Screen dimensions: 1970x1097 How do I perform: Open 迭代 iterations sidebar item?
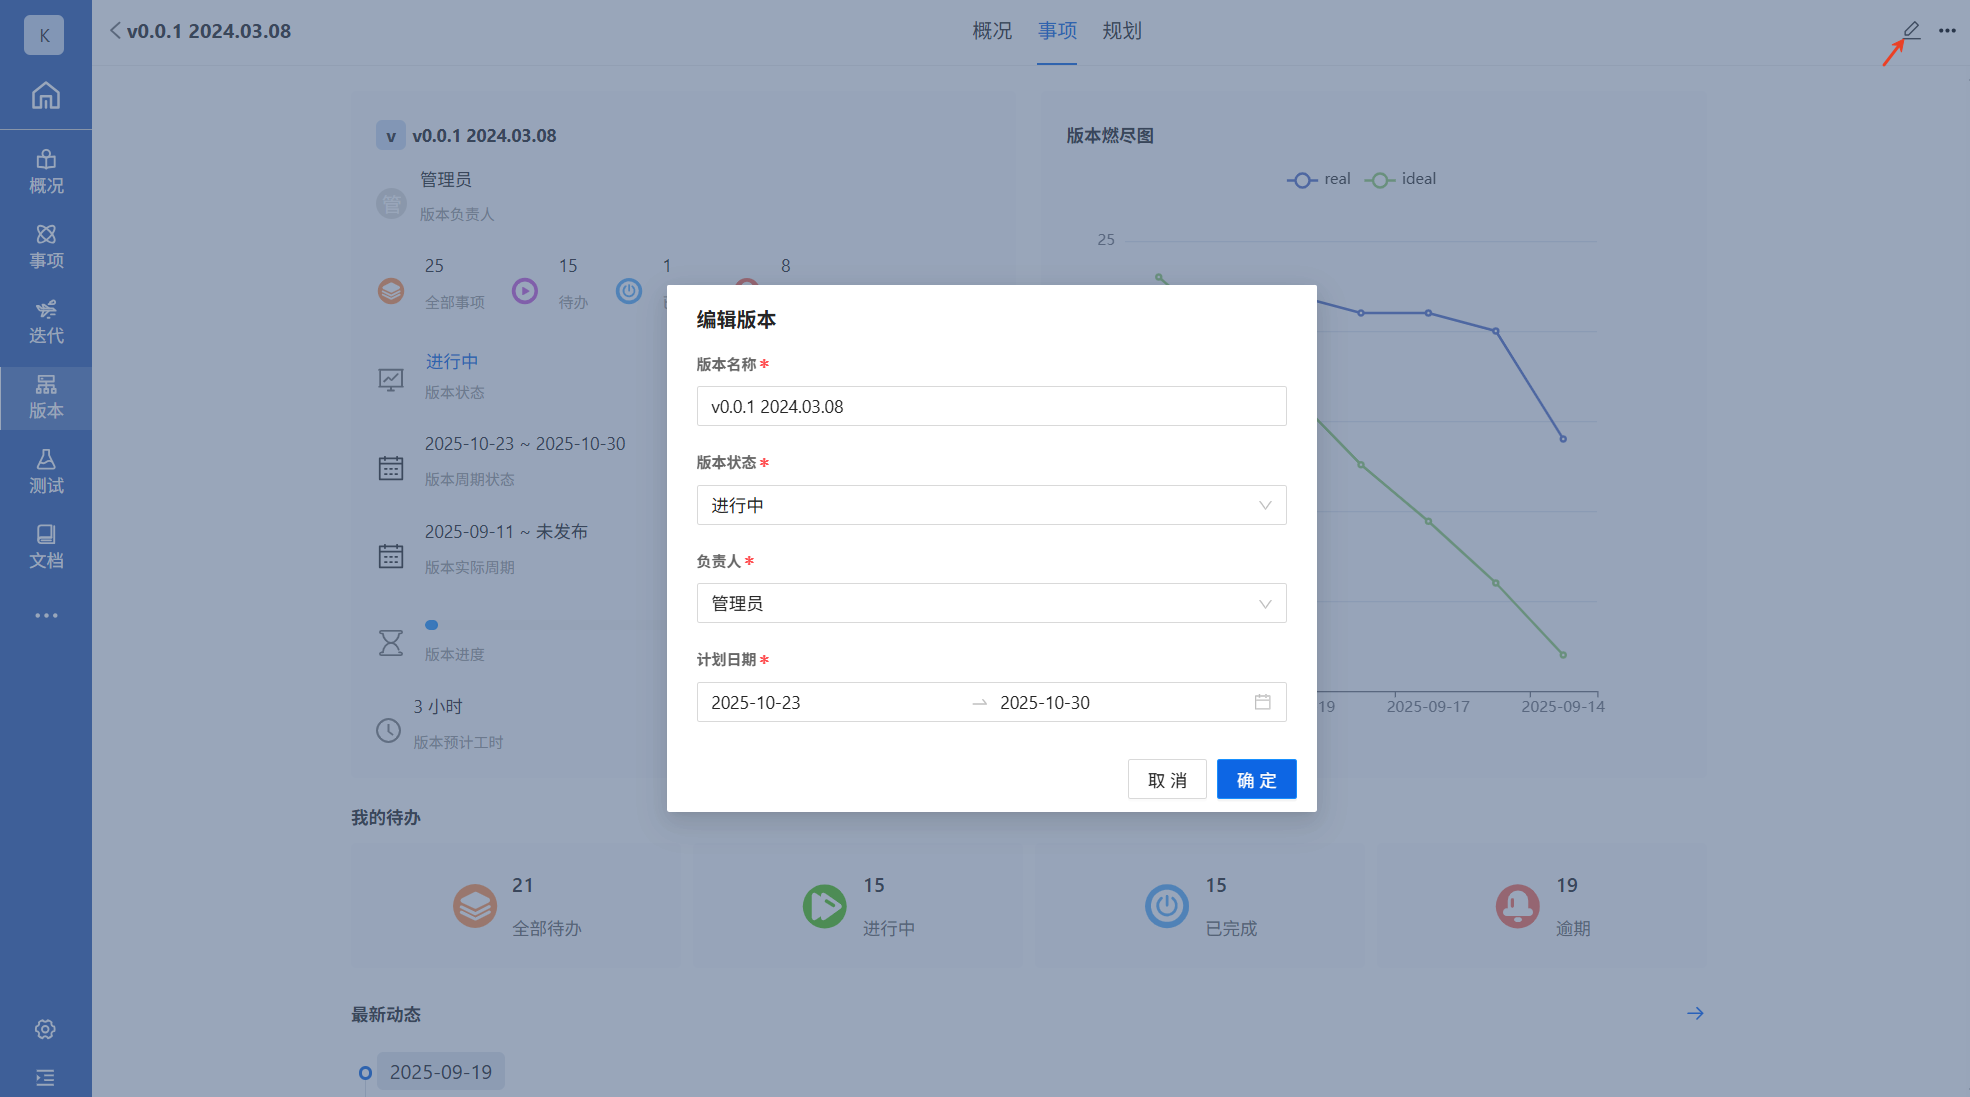tap(45, 322)
